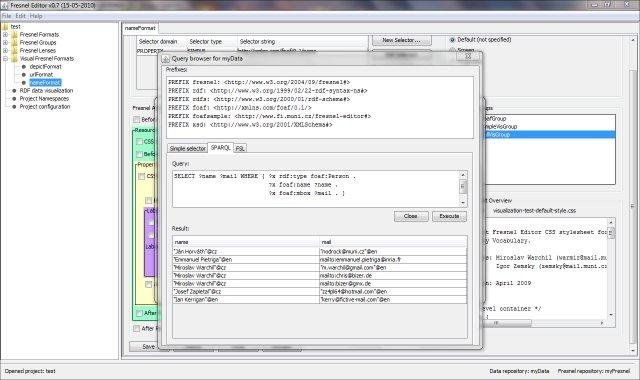Click inside the Prefixes text area
The height and width of the screenshot is (380, 640).
click(x=320, y=107)
